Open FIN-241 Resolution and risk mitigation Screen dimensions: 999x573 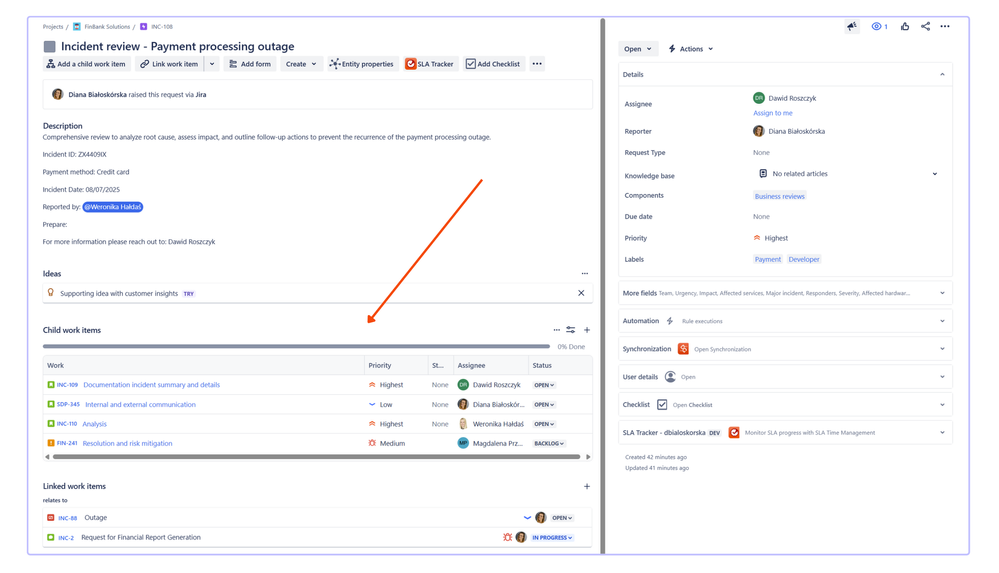click(x=127, y=444)
